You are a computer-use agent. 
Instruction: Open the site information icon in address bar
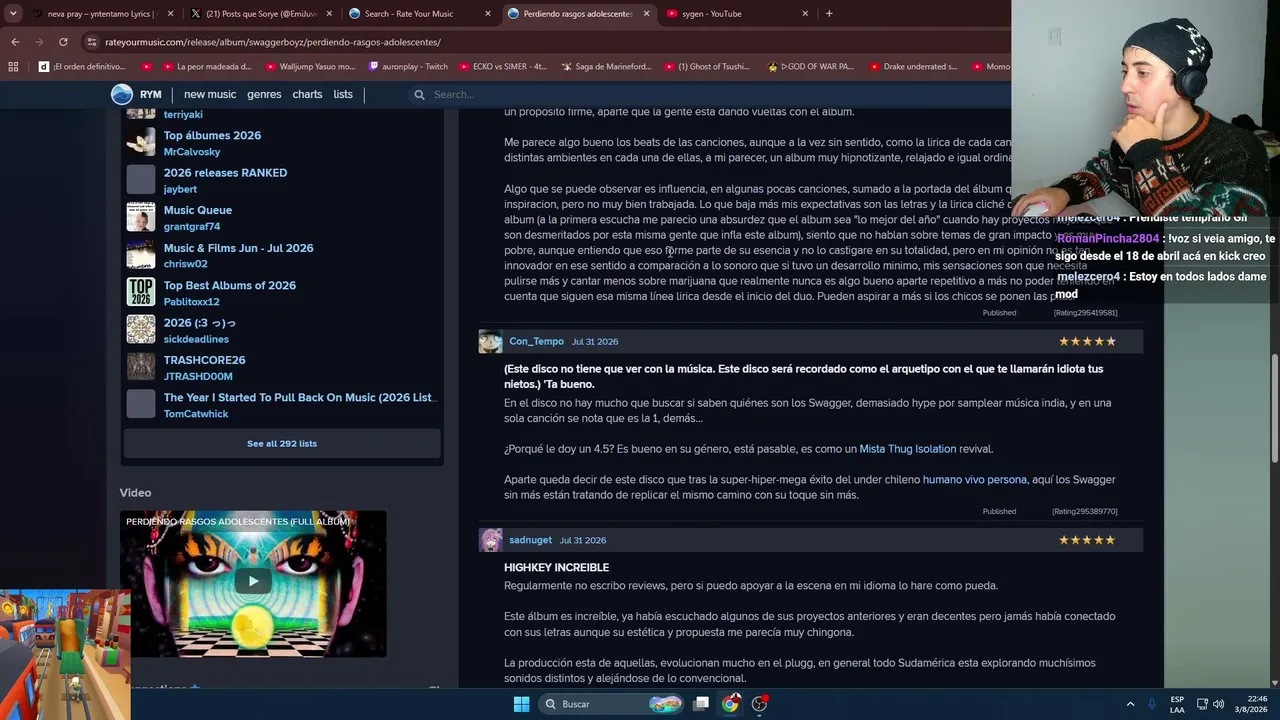click(x=92, y=42)
